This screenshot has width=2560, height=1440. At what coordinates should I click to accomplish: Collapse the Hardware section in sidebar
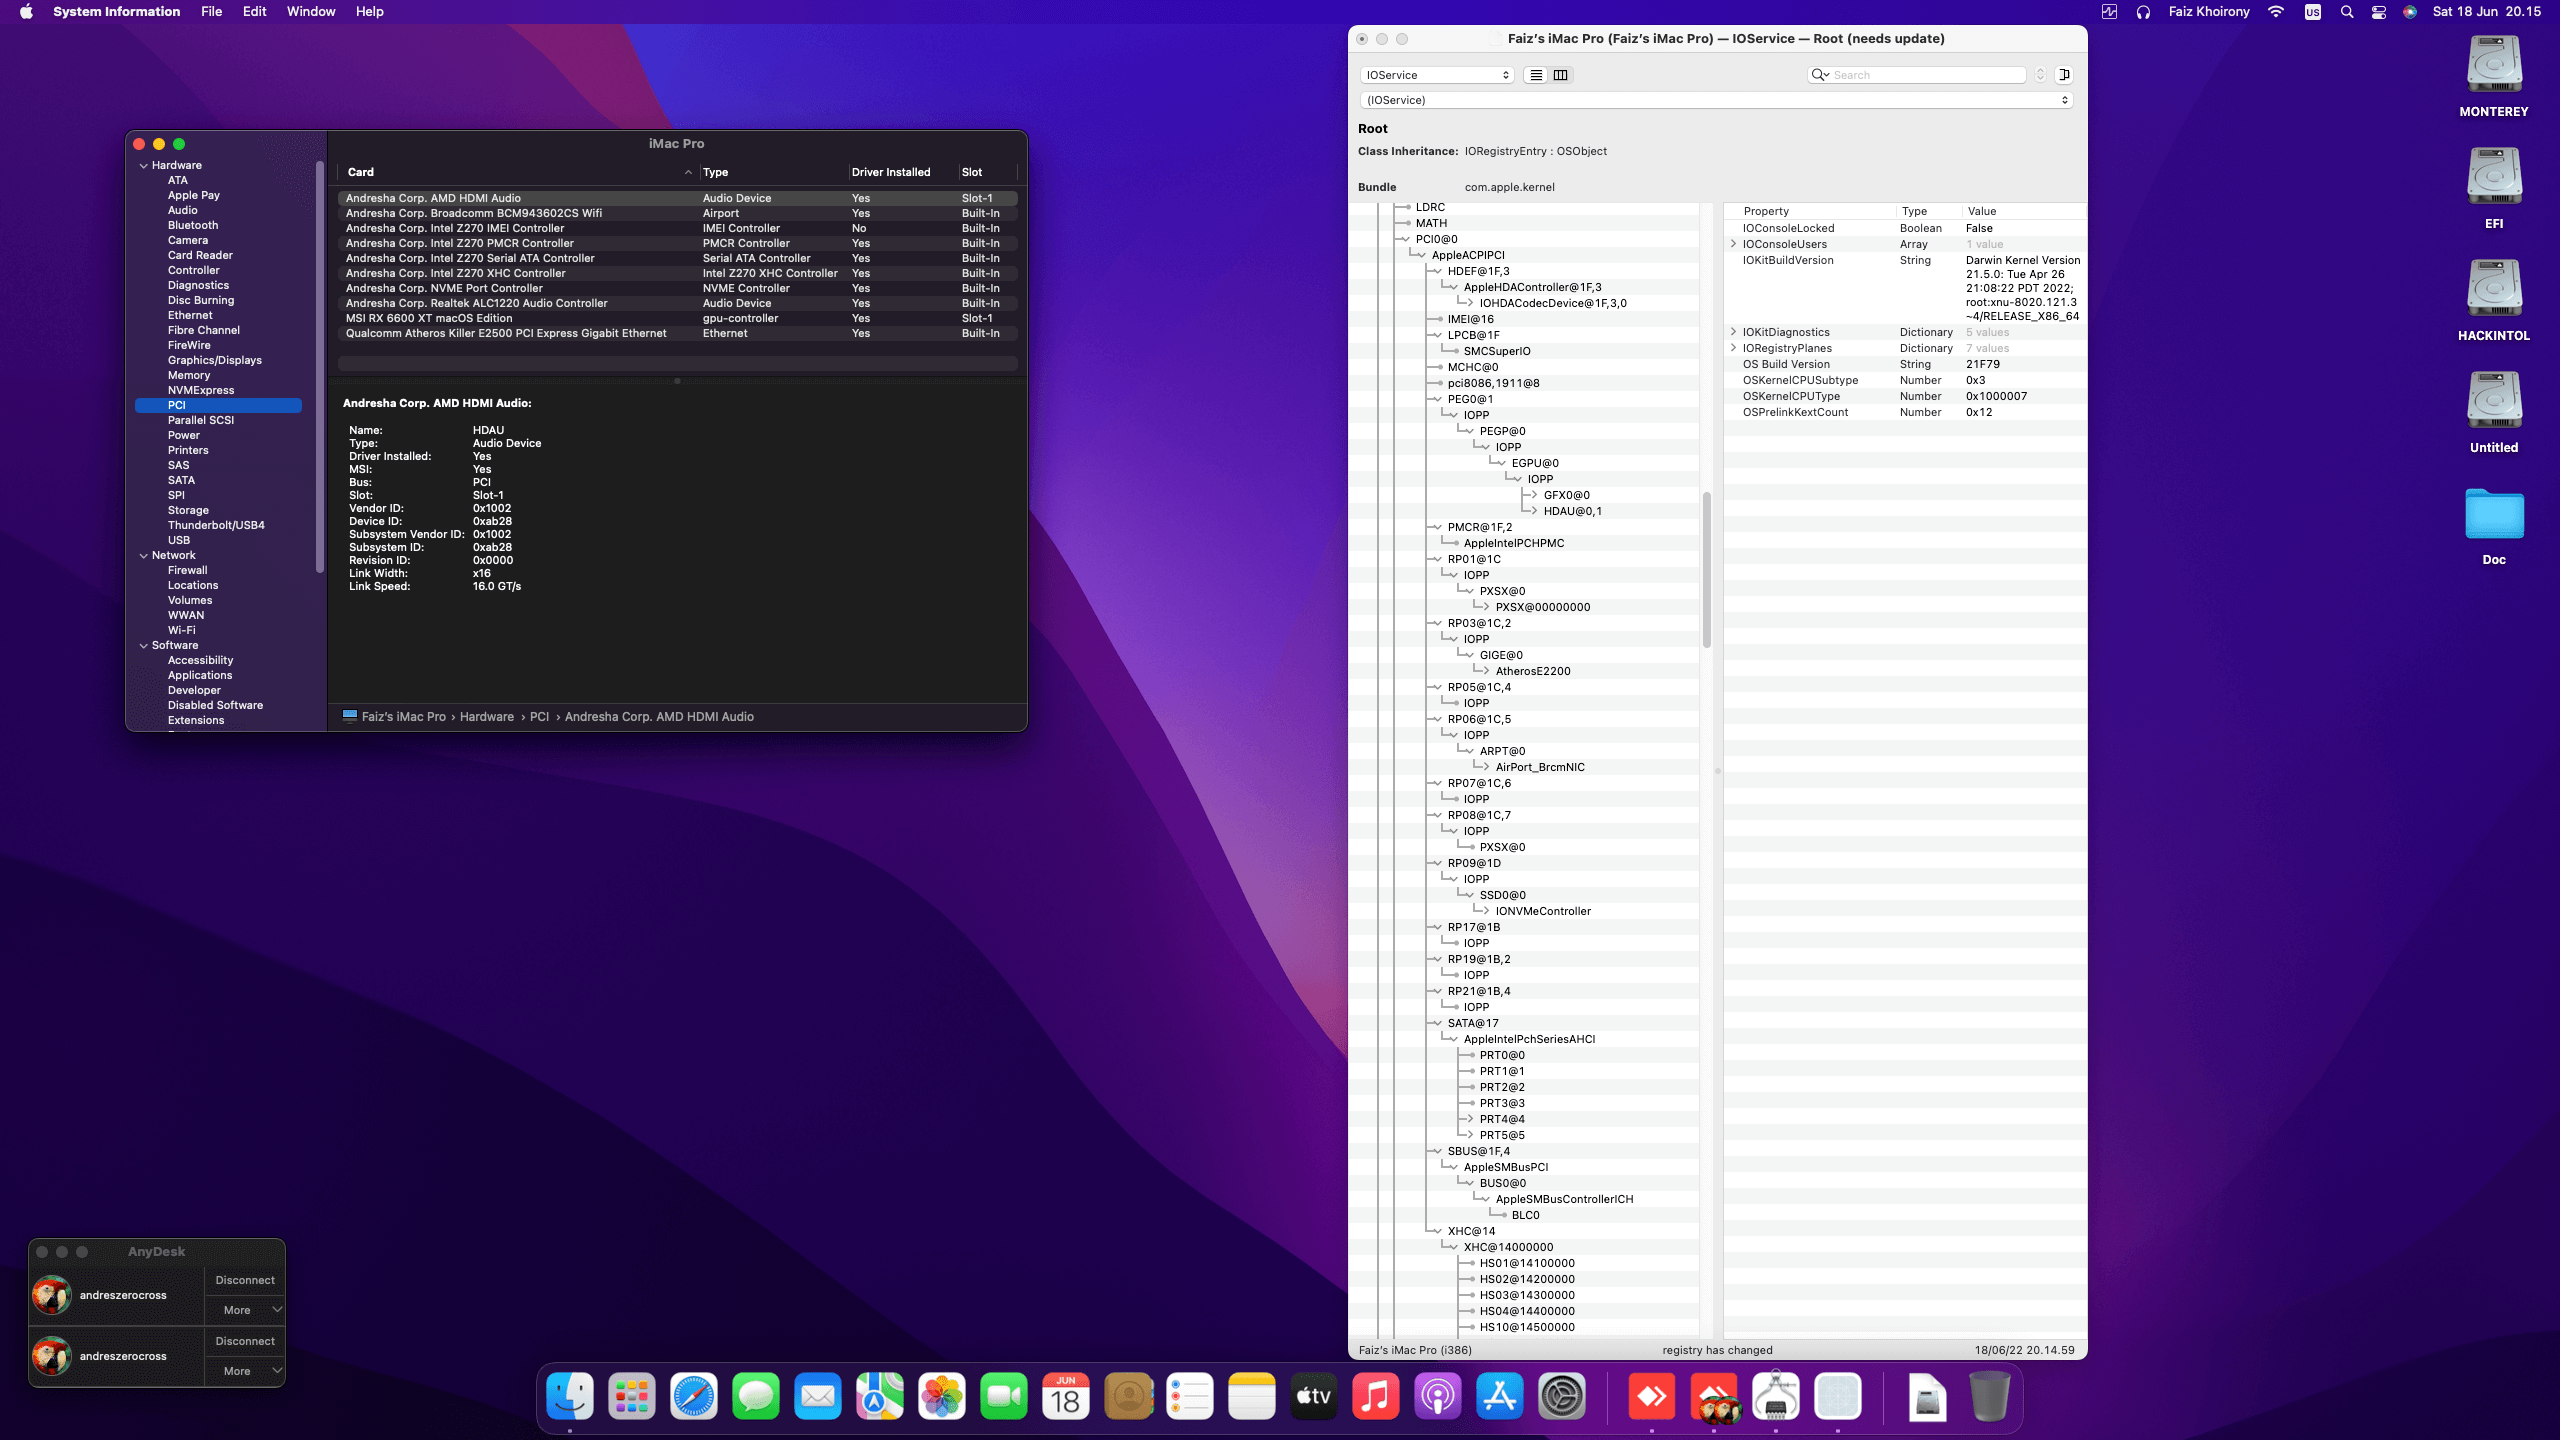pyautogui.click(x=144, y=166)
